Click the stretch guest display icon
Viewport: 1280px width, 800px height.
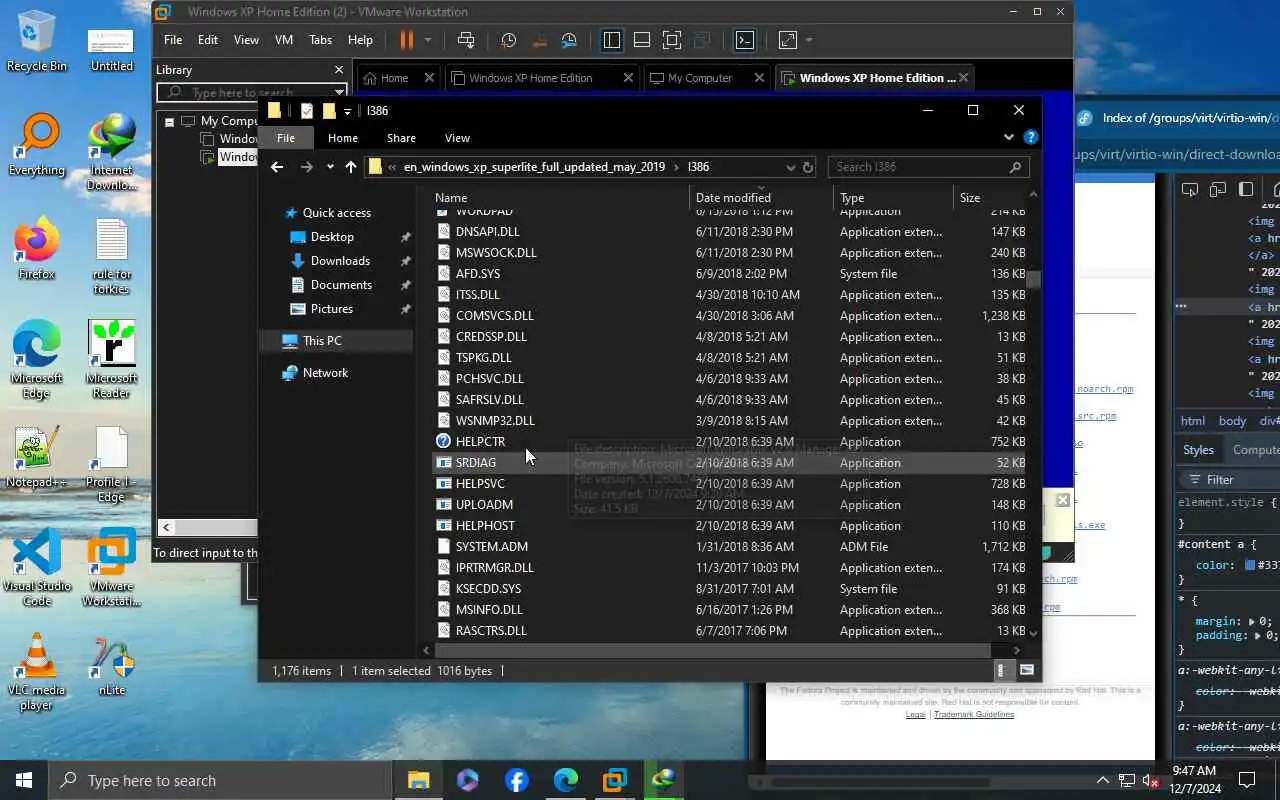pos(788,40)
